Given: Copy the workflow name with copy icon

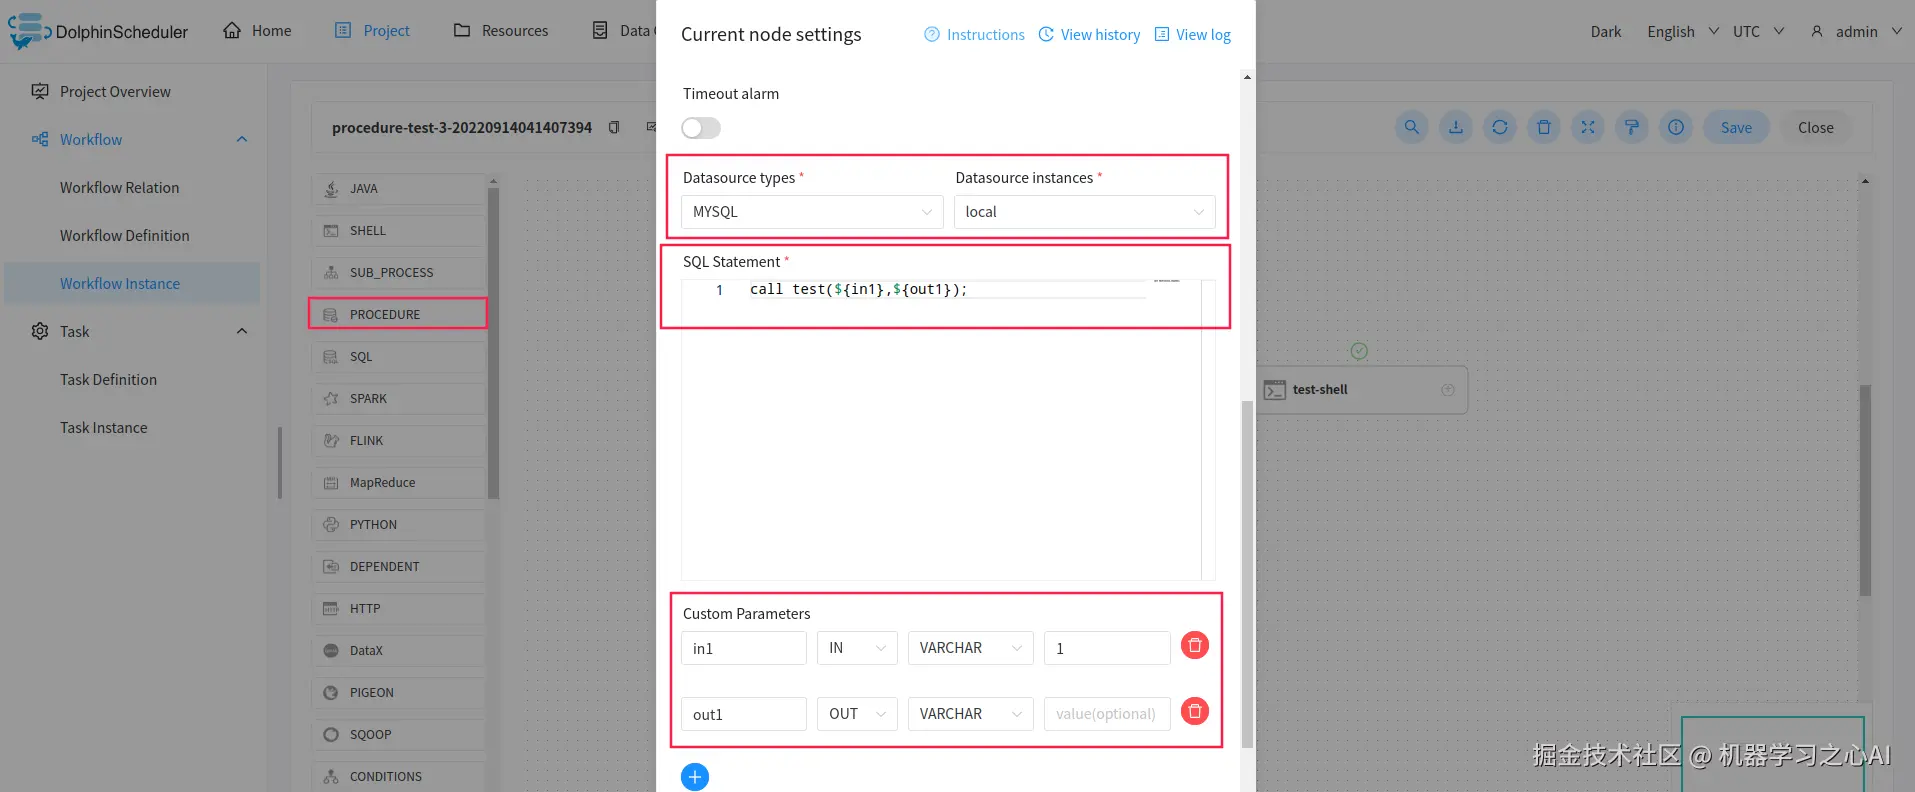Looking at the screenshot, I should (x=614, y=127).
